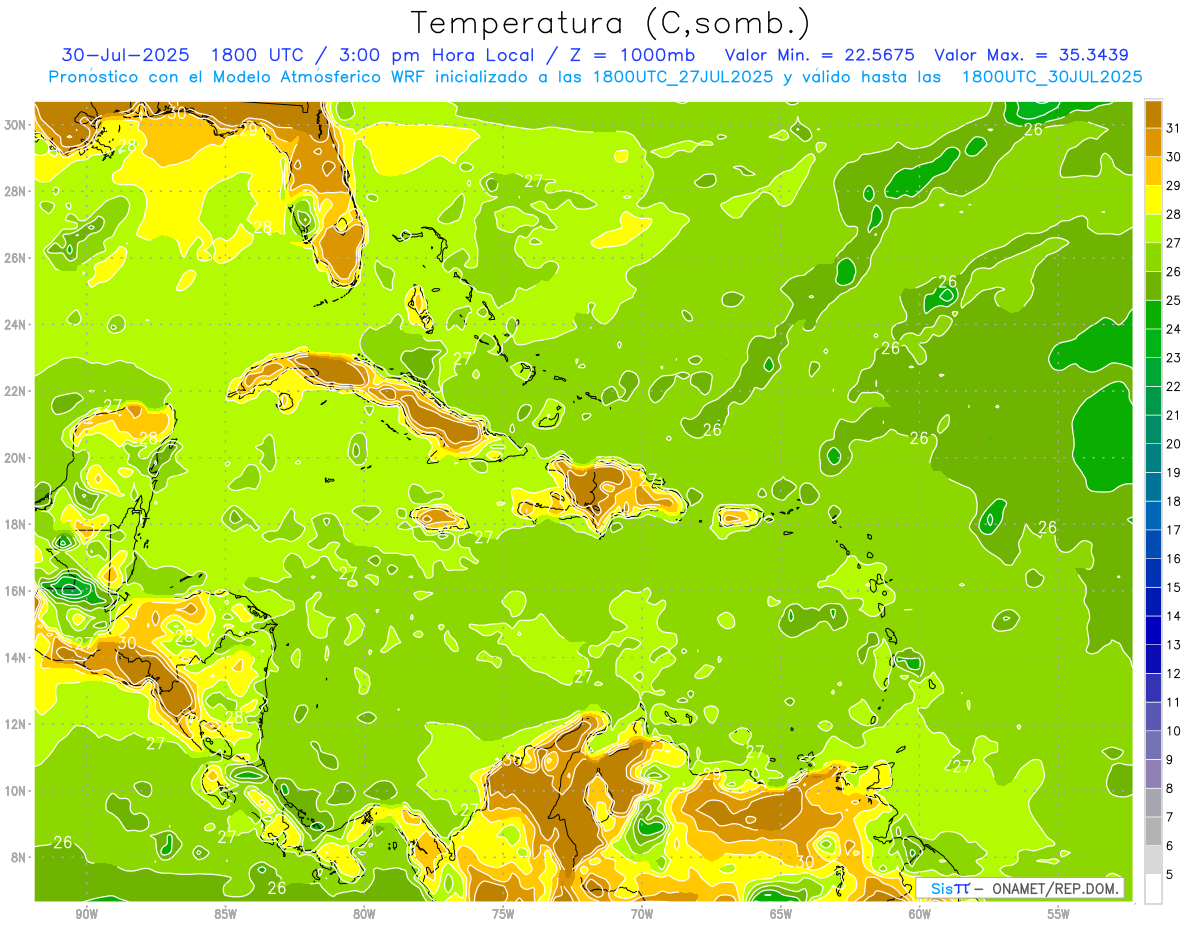Click the '12N' latitude axis label
This screenshot has width=1200, height=927.
click(16, 724)
